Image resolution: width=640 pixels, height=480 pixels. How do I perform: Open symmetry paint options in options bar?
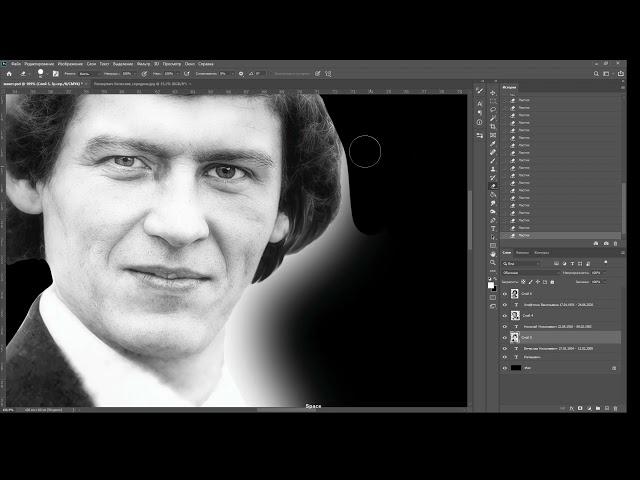click(x=329, y=74)
